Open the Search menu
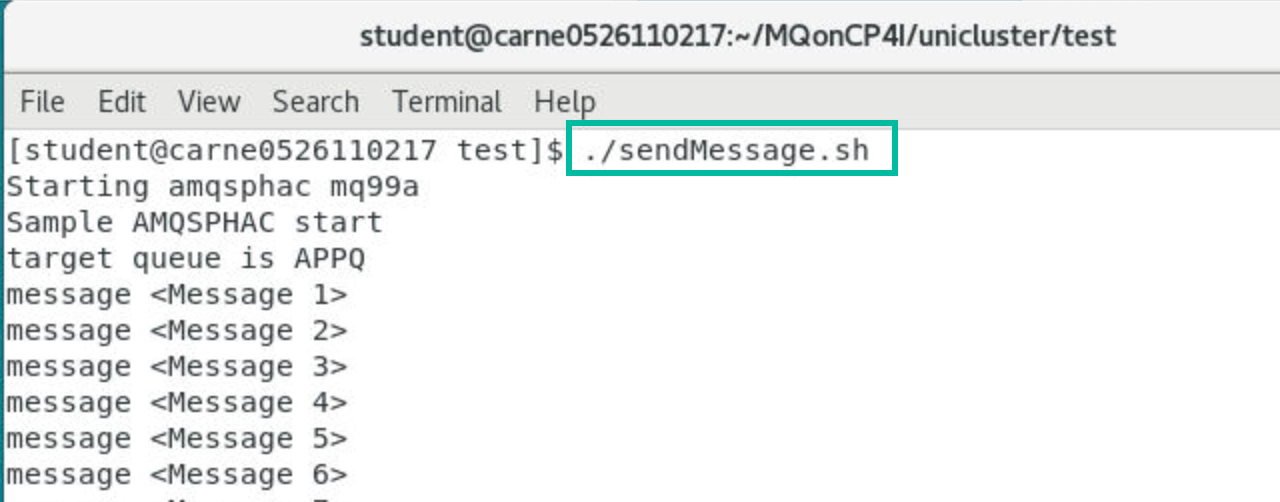 [x=315, y=102]
